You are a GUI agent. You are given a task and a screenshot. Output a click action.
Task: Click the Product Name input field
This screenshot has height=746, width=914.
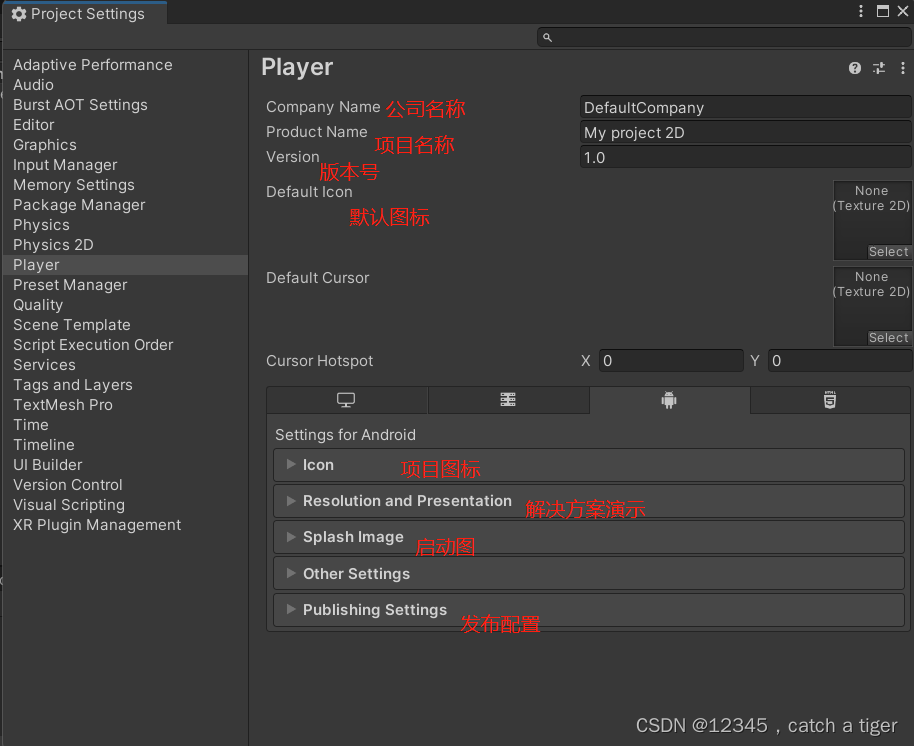[746, 133]
